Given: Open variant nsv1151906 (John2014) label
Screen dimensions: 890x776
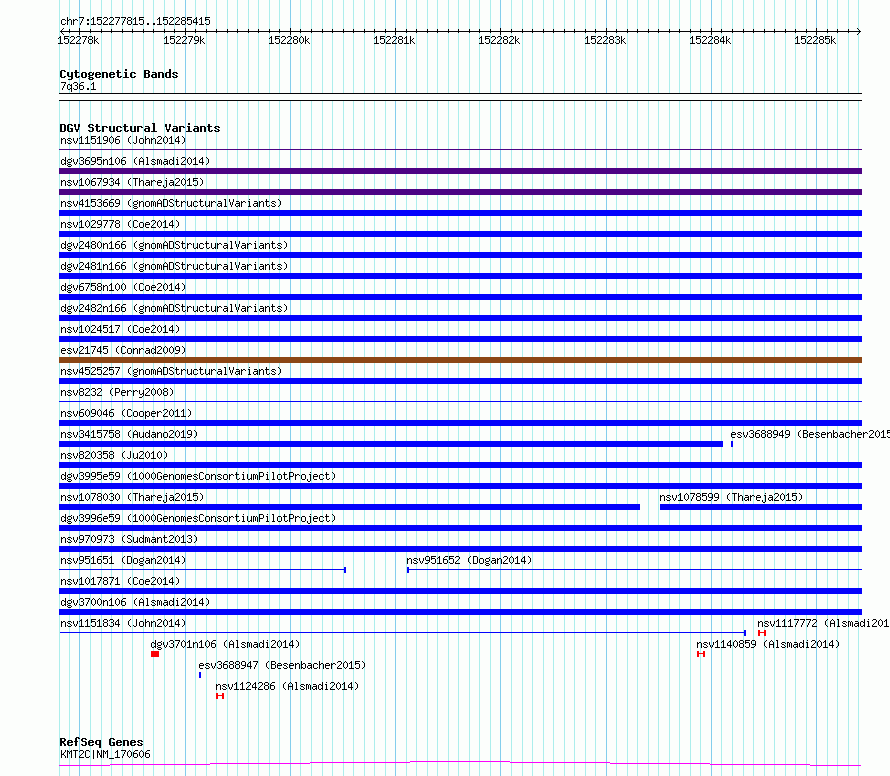Looking at the screenshot, I should tap(123, 140).
